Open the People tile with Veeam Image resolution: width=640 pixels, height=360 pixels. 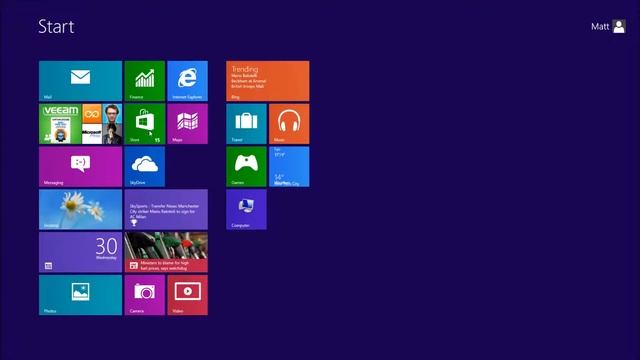[80, 124]
